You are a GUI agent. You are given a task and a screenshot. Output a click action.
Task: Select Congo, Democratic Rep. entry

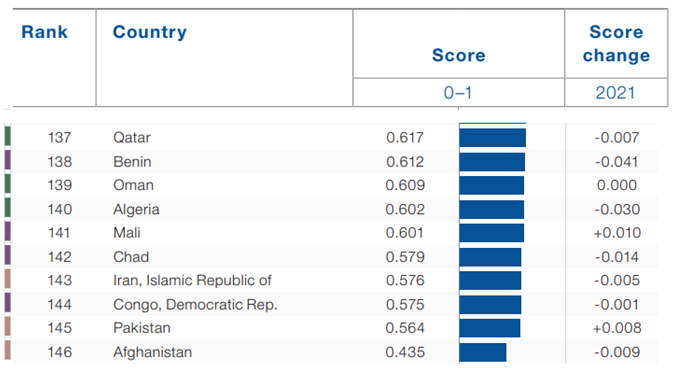(x=195, y=304)
